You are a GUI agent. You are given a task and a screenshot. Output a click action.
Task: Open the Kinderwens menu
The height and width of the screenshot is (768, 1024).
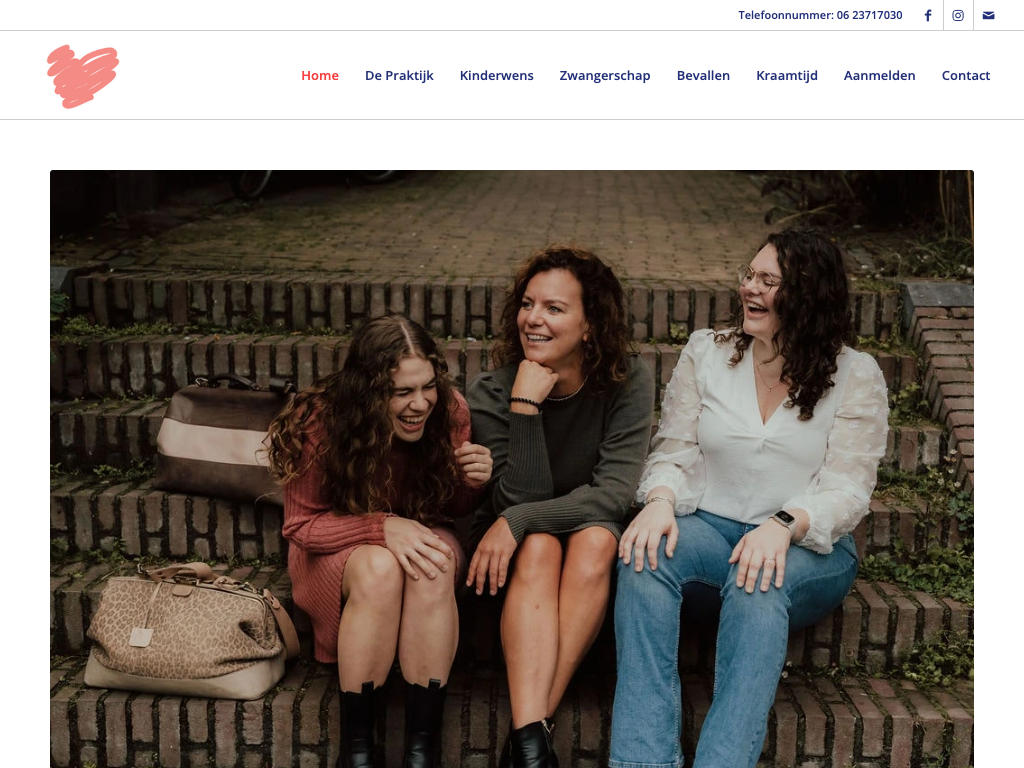[496, 75]
